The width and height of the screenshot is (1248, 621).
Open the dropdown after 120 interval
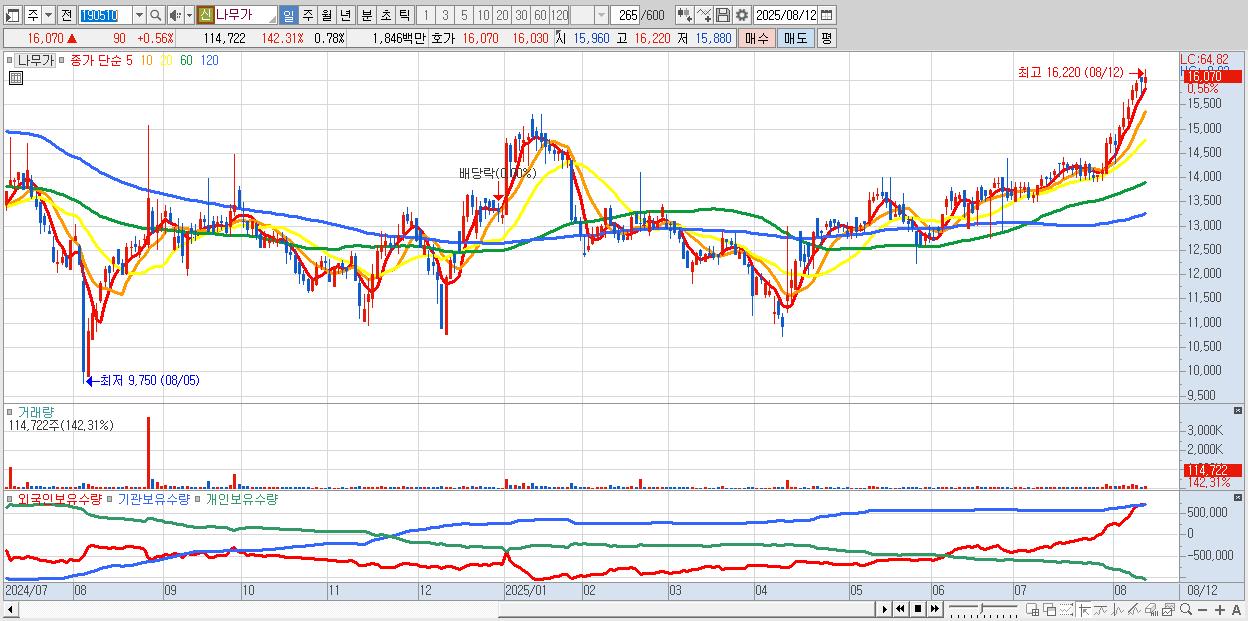click(601, 15)
